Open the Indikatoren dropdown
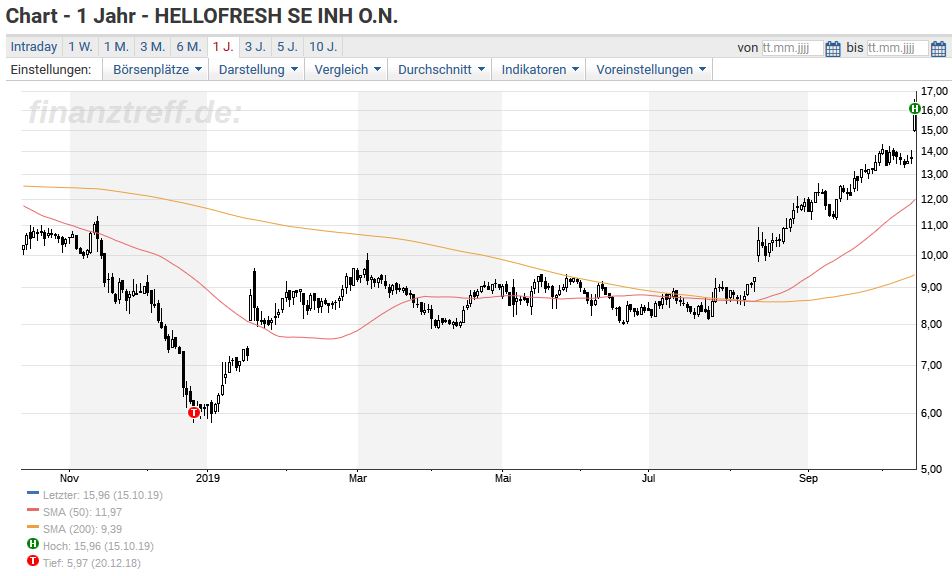 [539, 69]
